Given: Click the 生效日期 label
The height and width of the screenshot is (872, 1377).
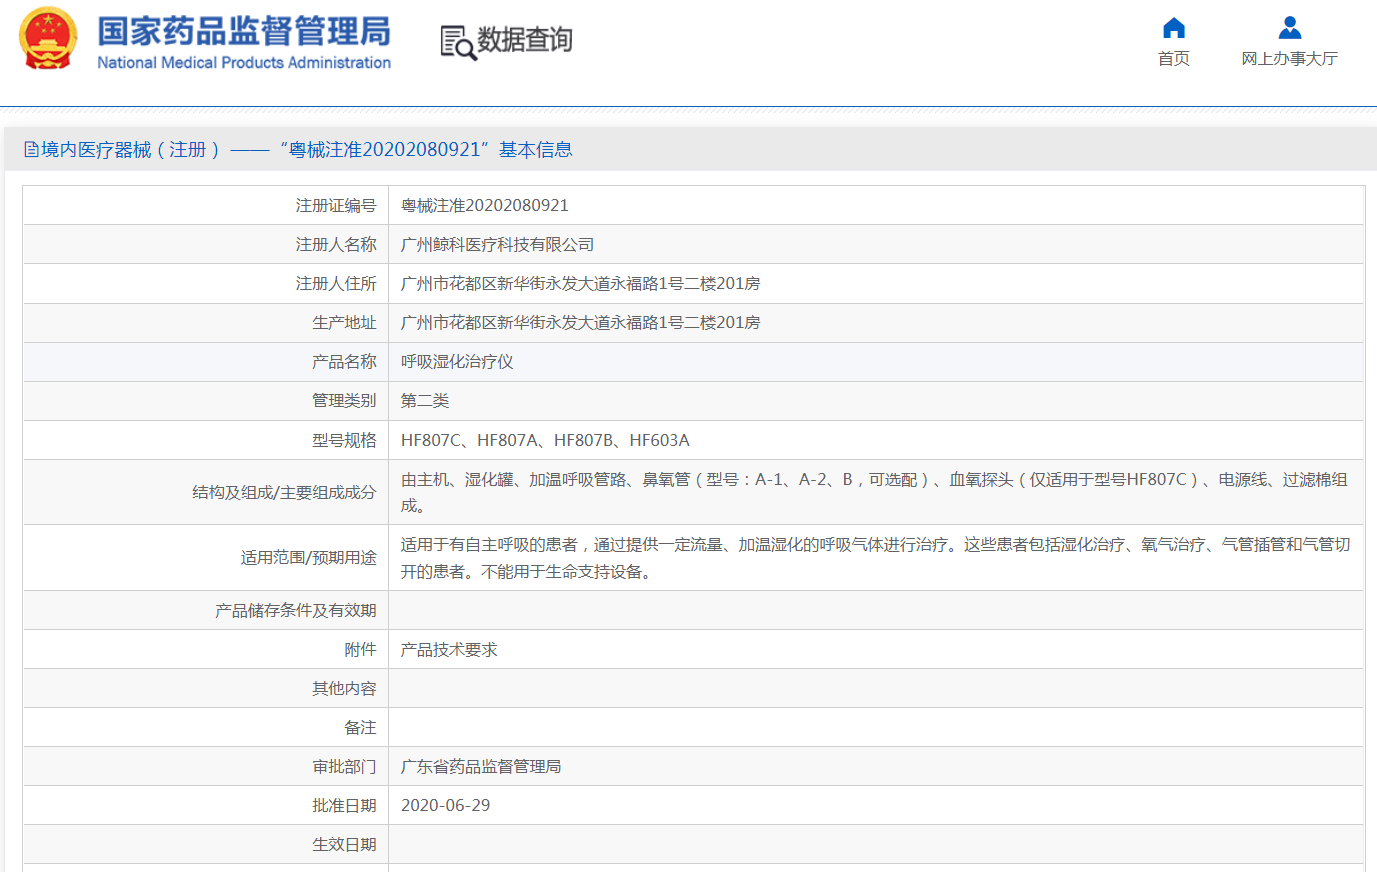Looking at the screenshot, I should [x=344, y=845].
